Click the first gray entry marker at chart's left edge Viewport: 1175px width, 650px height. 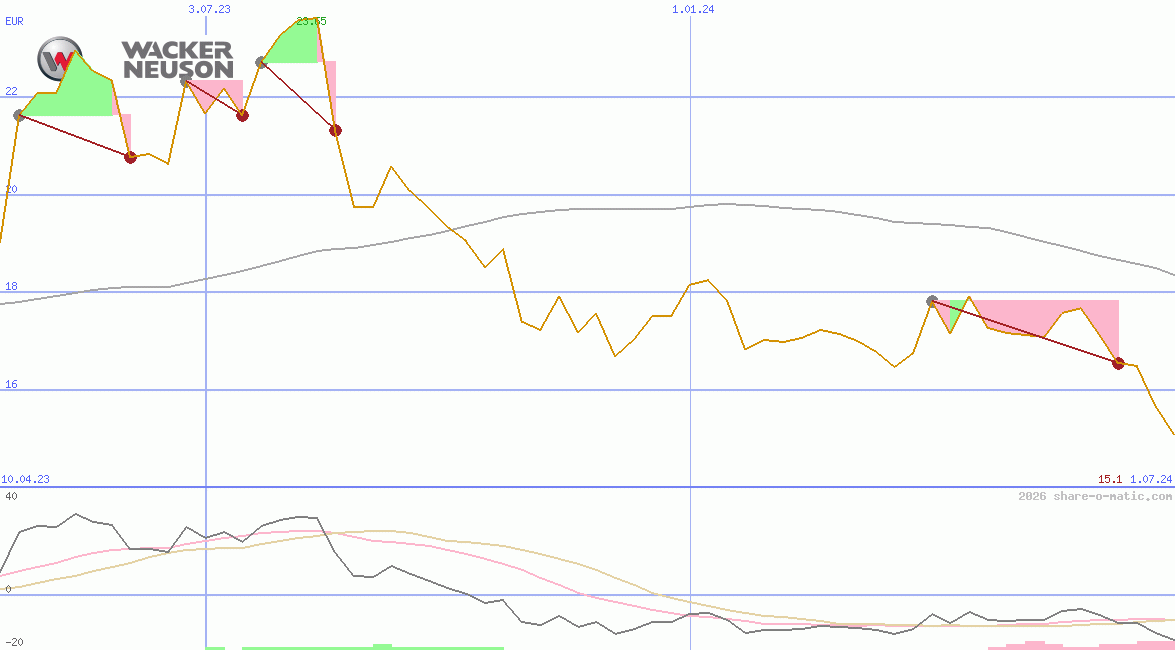(19, 116)
